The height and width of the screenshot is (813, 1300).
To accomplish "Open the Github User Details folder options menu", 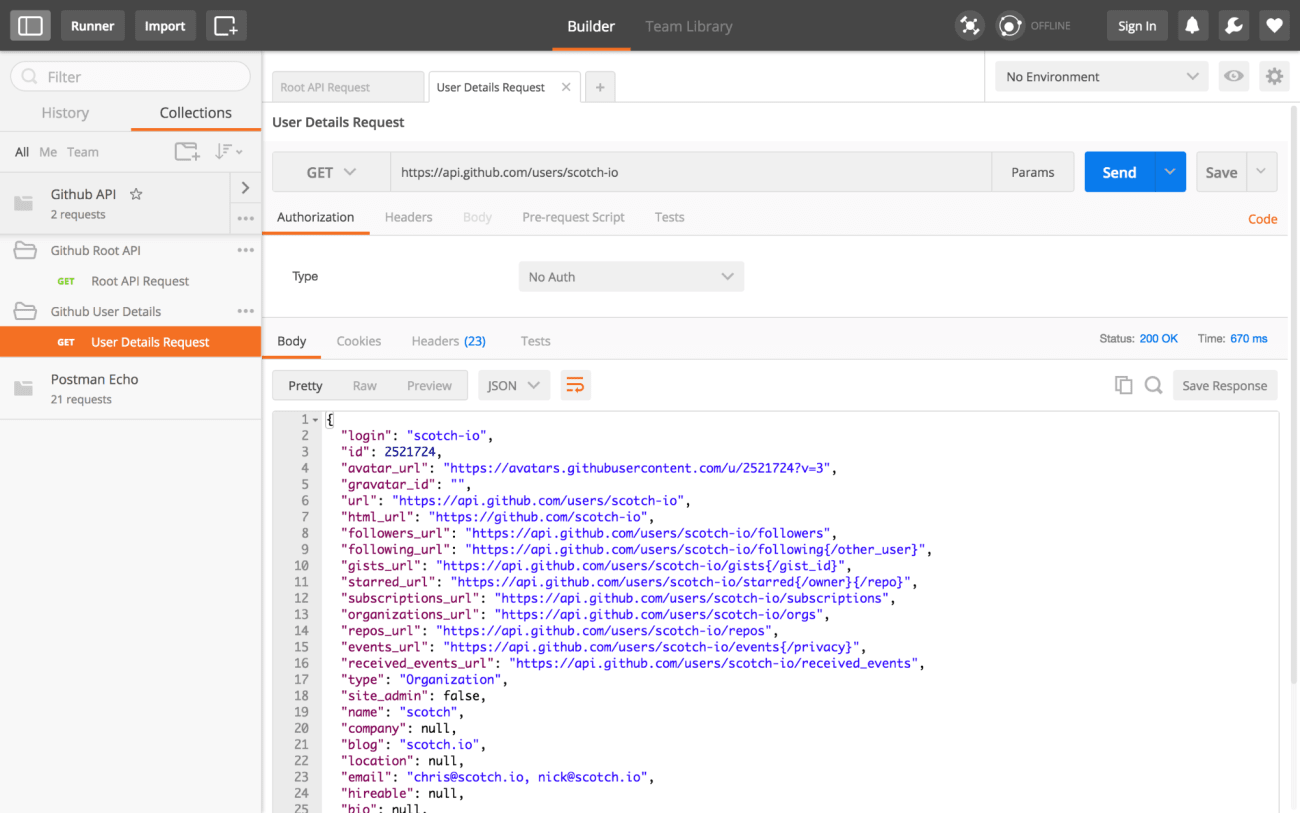I will (246, 311).
